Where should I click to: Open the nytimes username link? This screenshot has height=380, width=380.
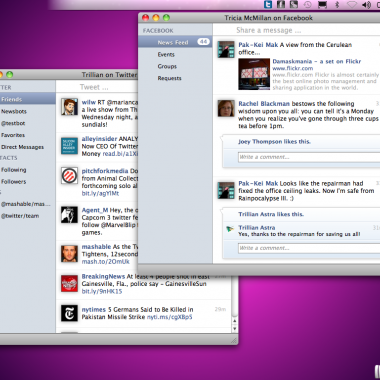94,310
